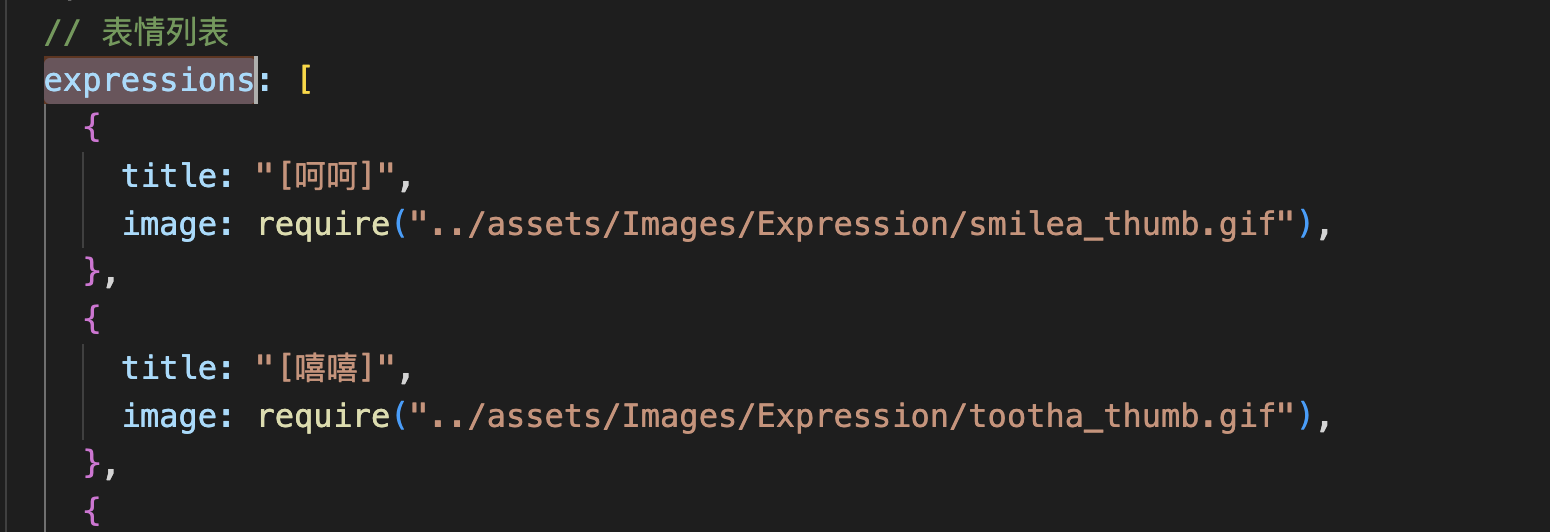
Task: Click the image key on the smilea_thumb line
Action: (167, 224)
